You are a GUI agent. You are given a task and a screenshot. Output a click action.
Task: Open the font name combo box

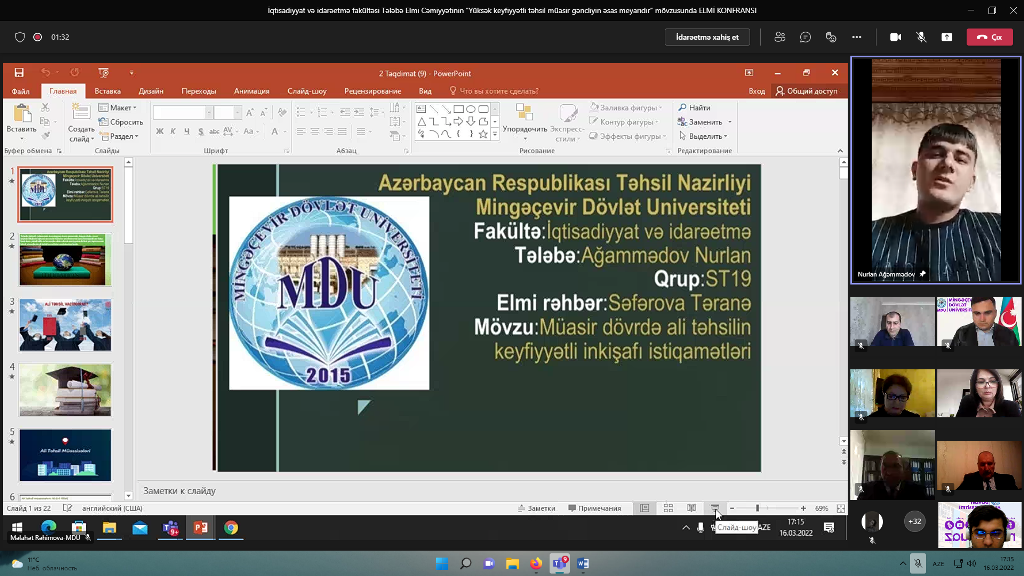coord(183,112)
